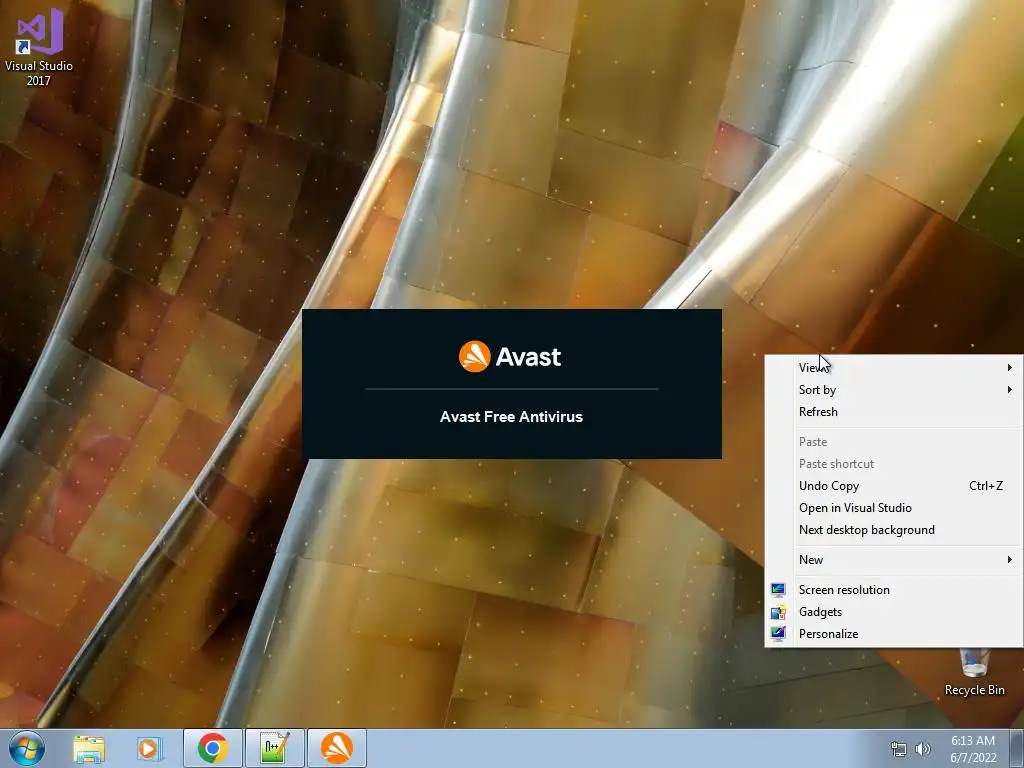Choose Undo Copy from the context menu
Viewport: 1024px width, 768px height.
click(893, 486)
